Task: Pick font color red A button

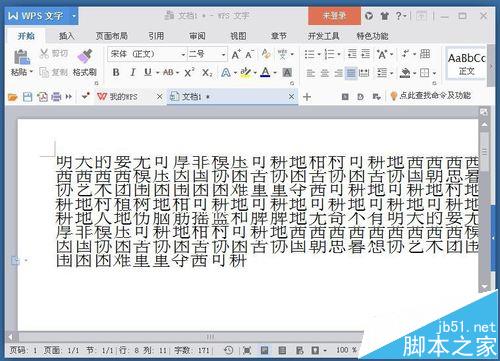Action: click(x=265, y=72)
